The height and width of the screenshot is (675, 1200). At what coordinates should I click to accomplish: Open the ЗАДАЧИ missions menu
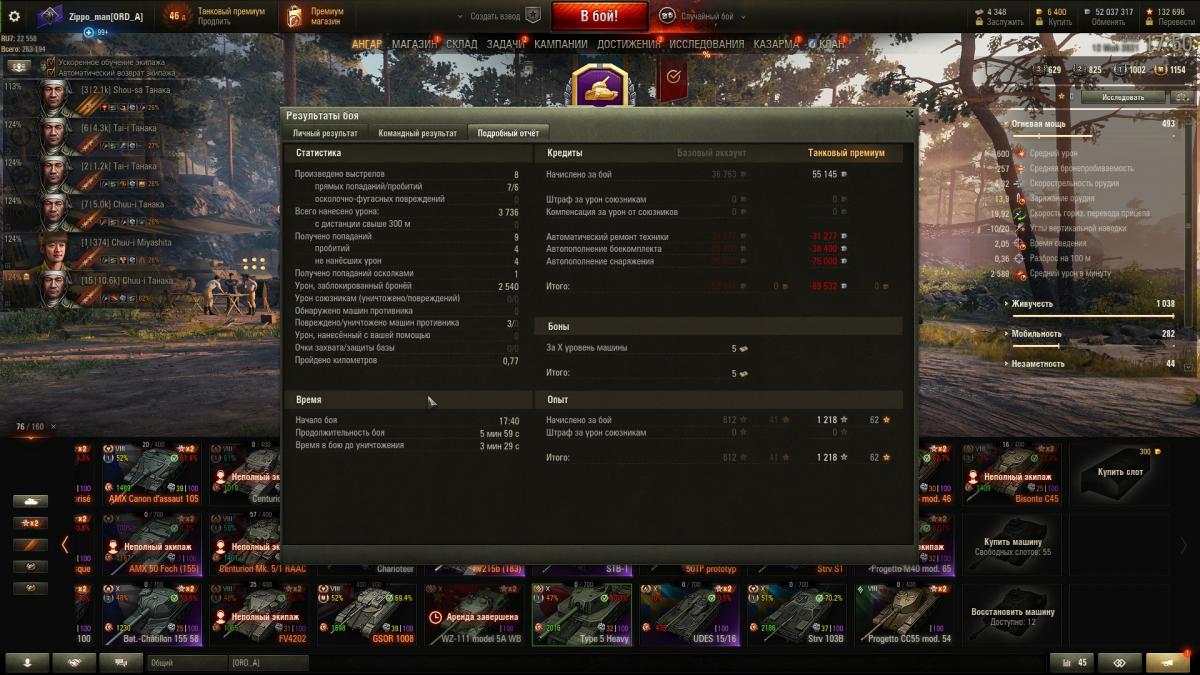[x=506, y=44]
